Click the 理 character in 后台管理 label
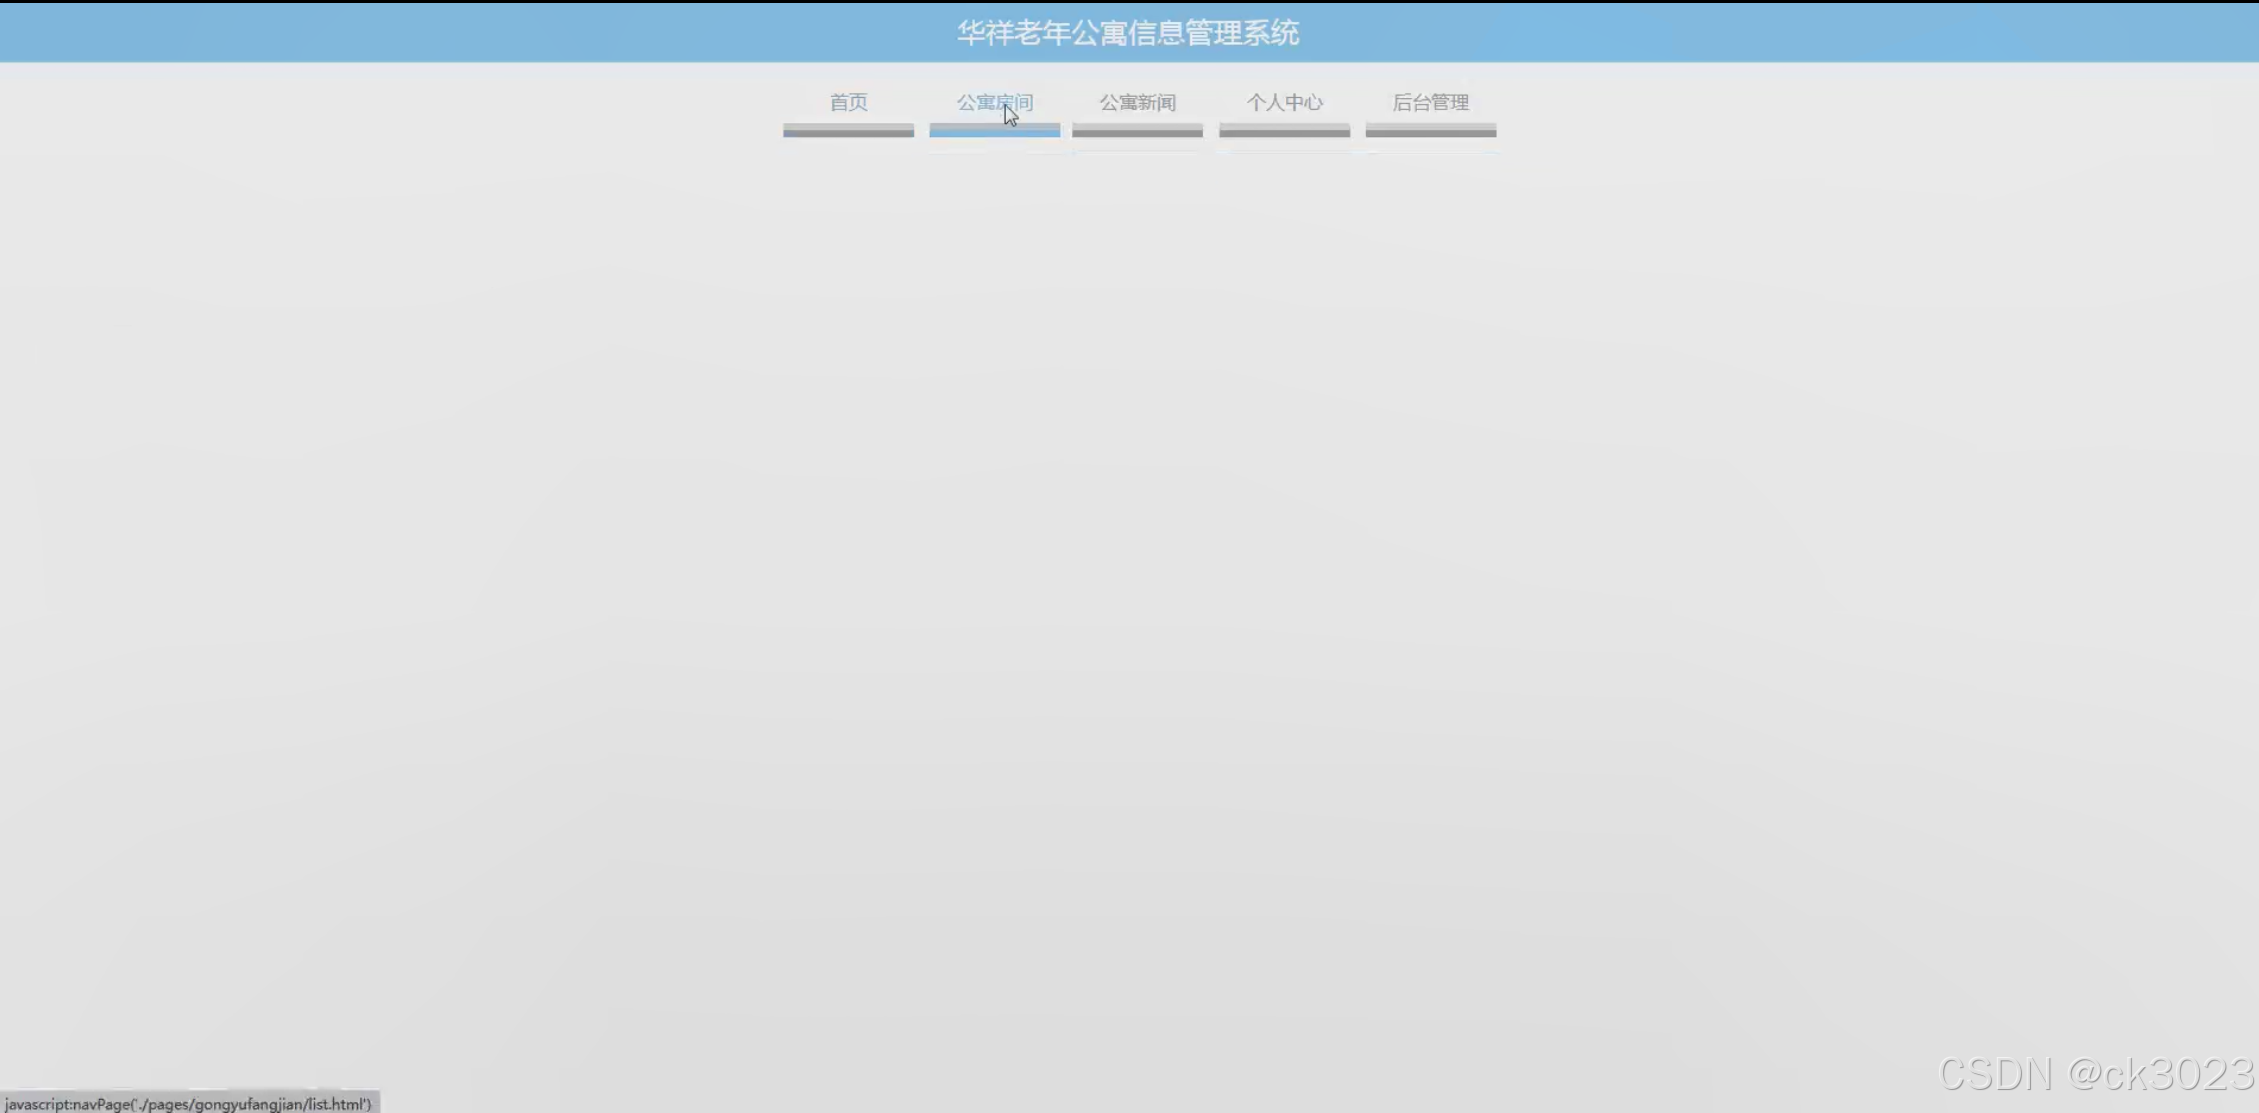 [1460, 102]
